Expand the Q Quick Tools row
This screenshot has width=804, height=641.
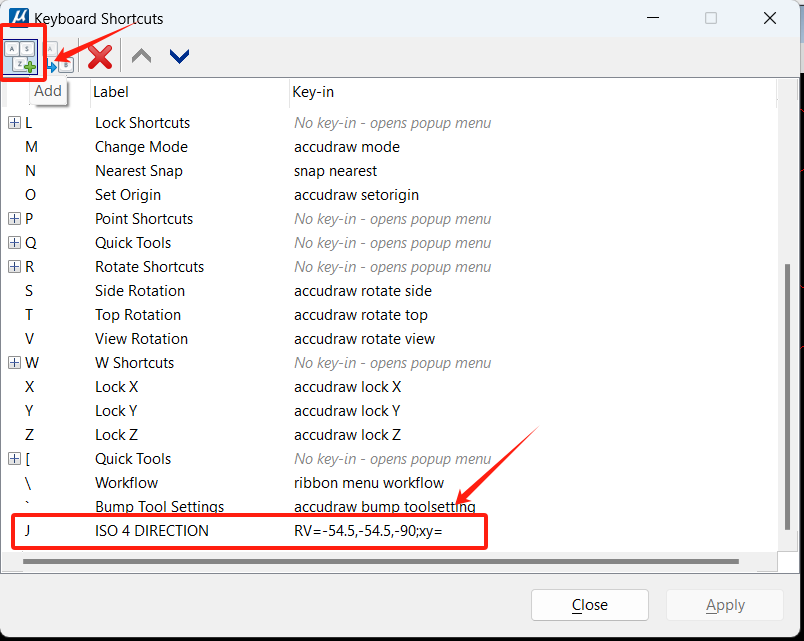tap(14, 243)
